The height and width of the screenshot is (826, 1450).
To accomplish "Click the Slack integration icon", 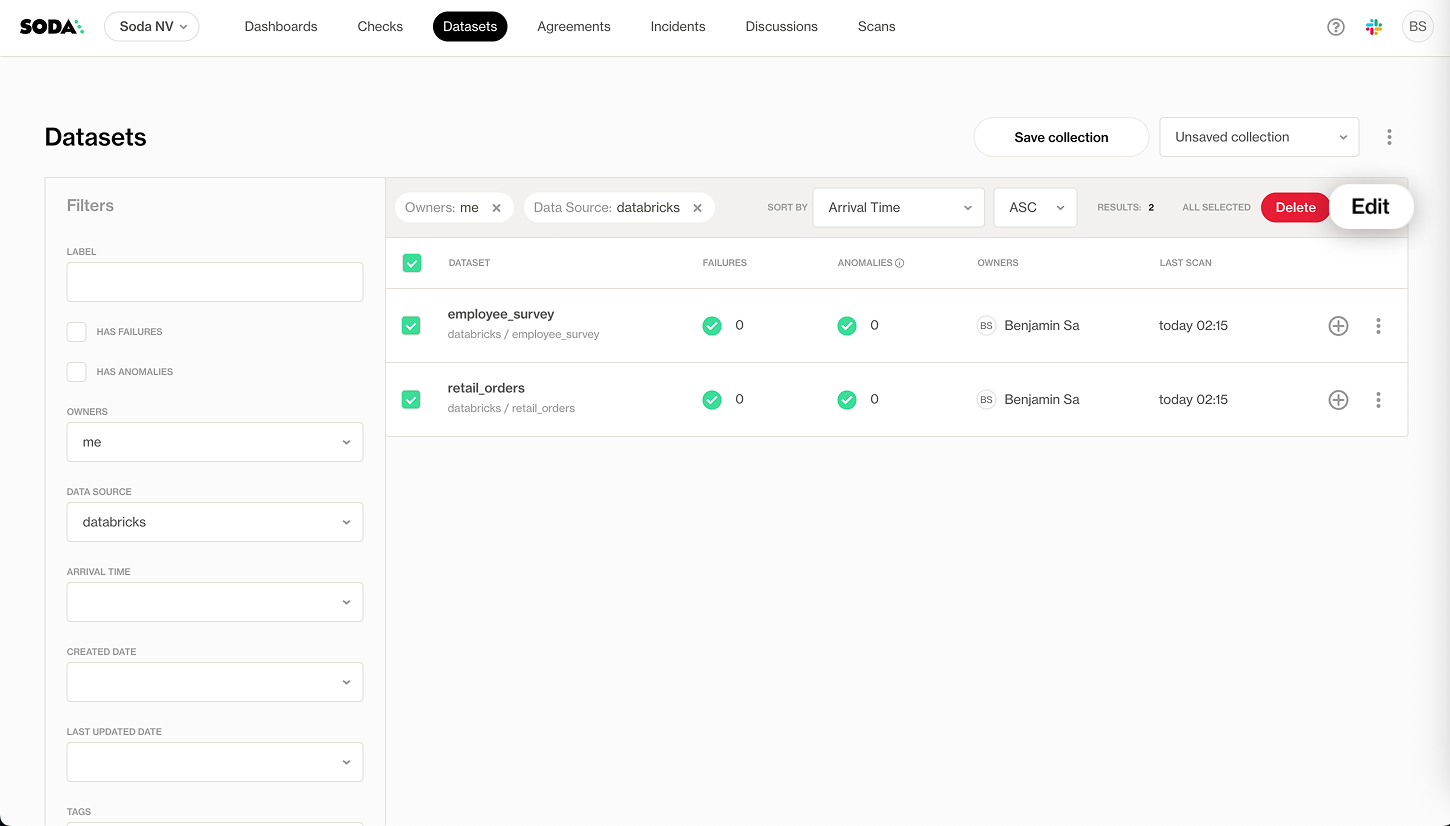I will pos(1374,27).
